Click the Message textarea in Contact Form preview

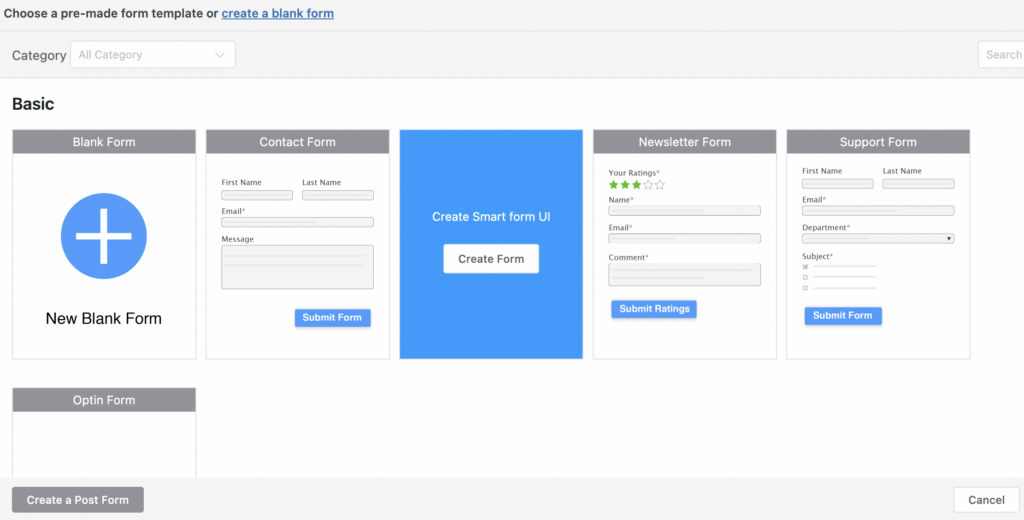click(297, 267)
